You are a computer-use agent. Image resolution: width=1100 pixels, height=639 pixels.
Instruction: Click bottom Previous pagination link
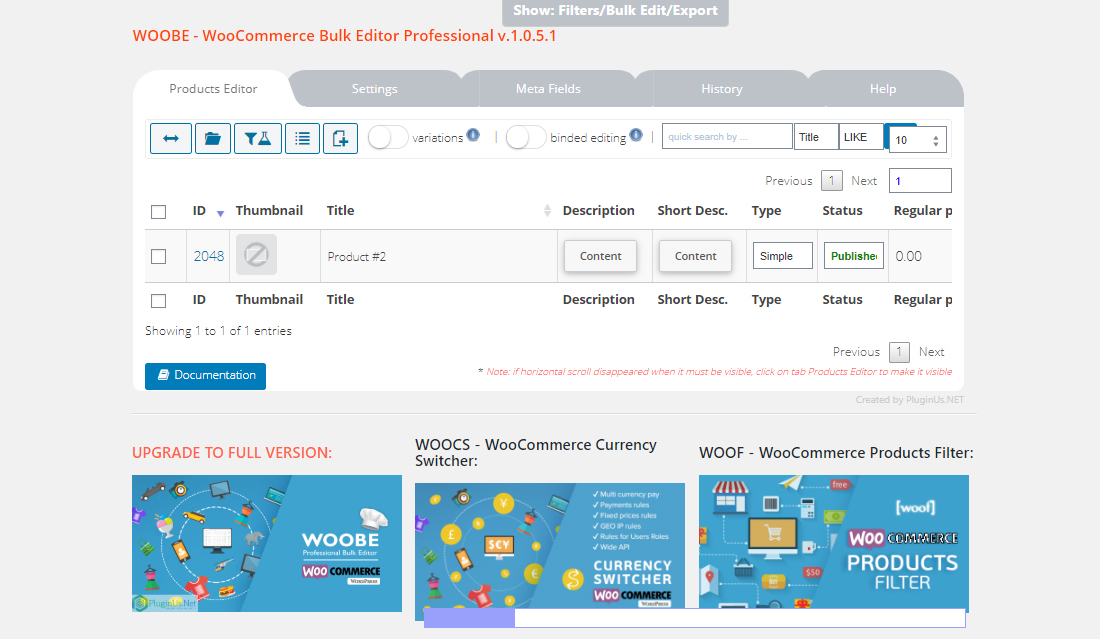click(856, 352)
